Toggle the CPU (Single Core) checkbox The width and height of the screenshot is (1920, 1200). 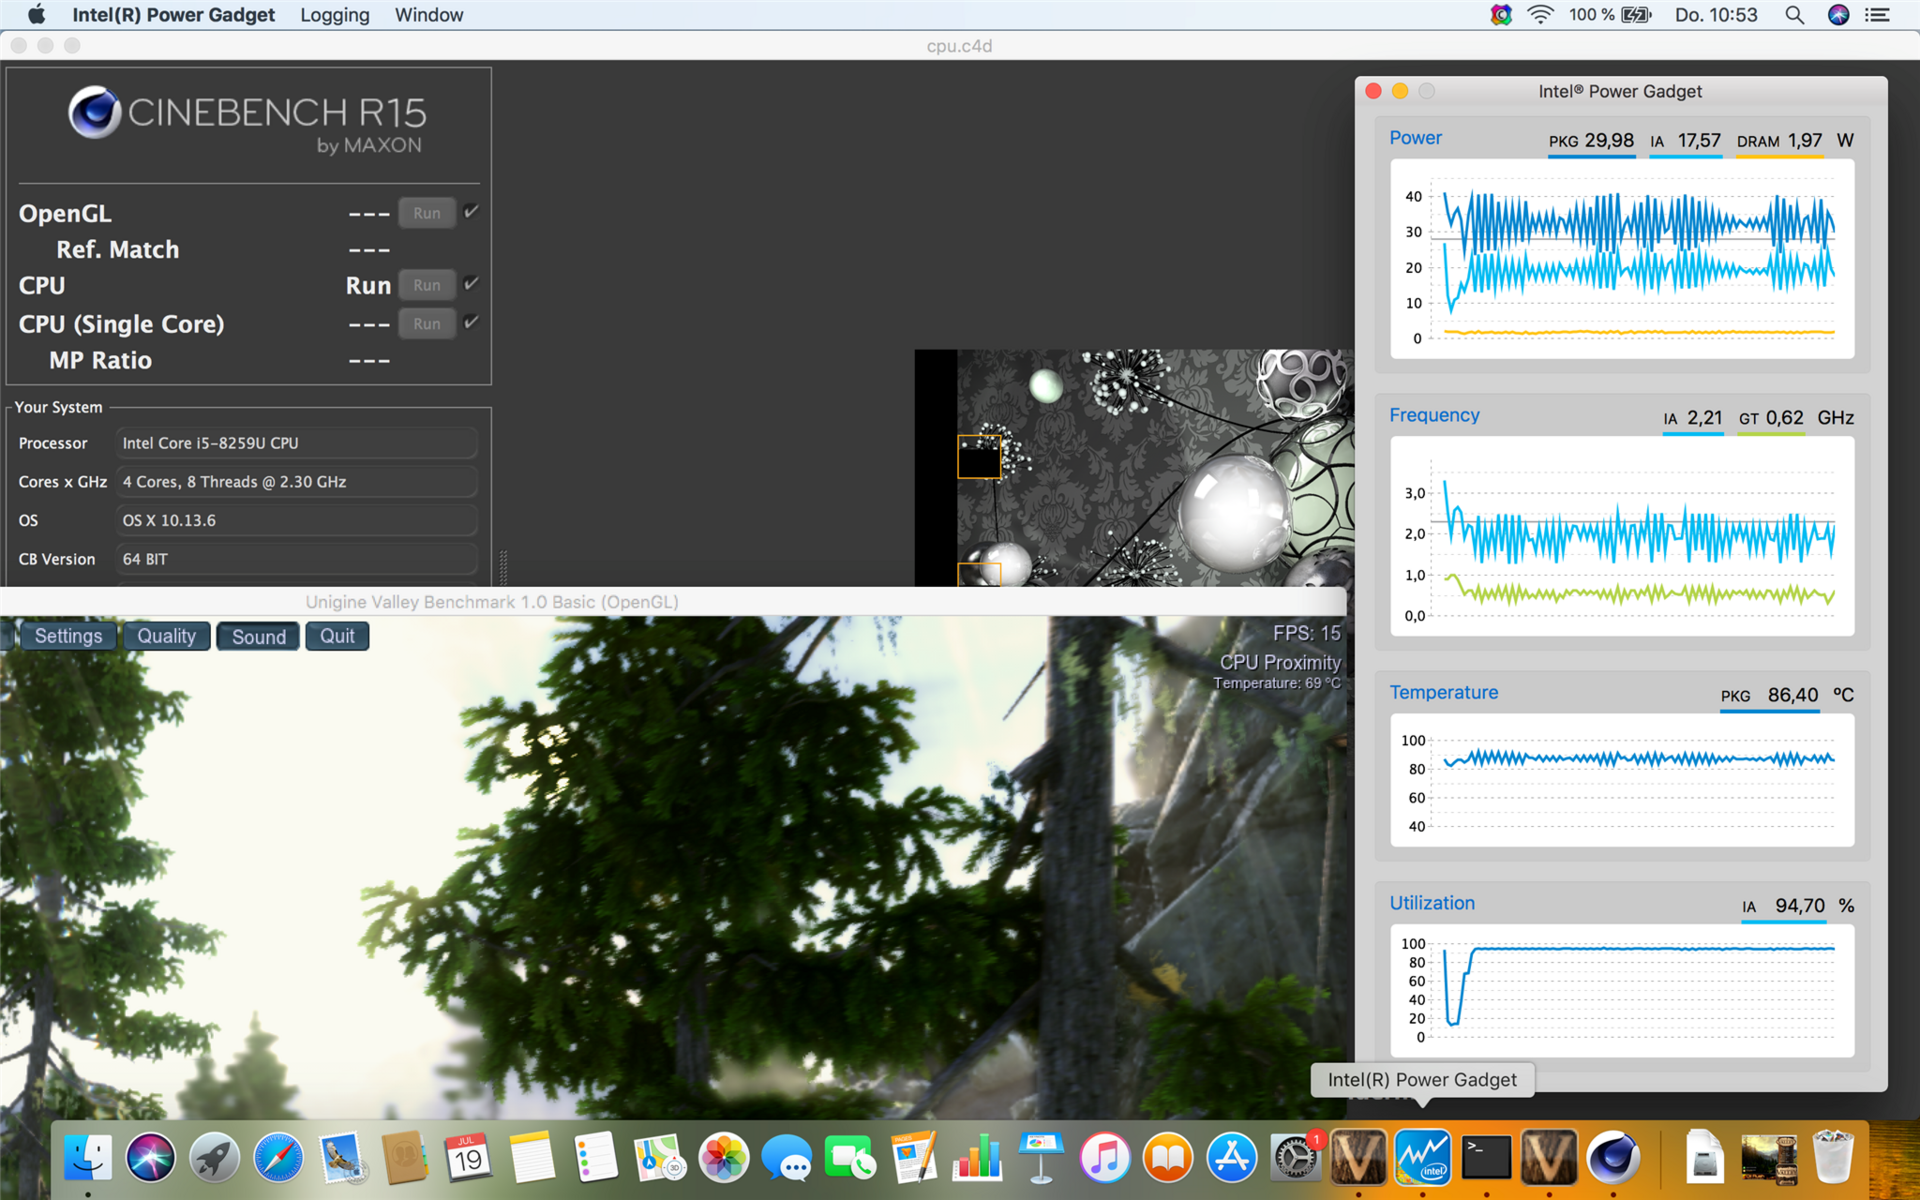pos(472,323)
